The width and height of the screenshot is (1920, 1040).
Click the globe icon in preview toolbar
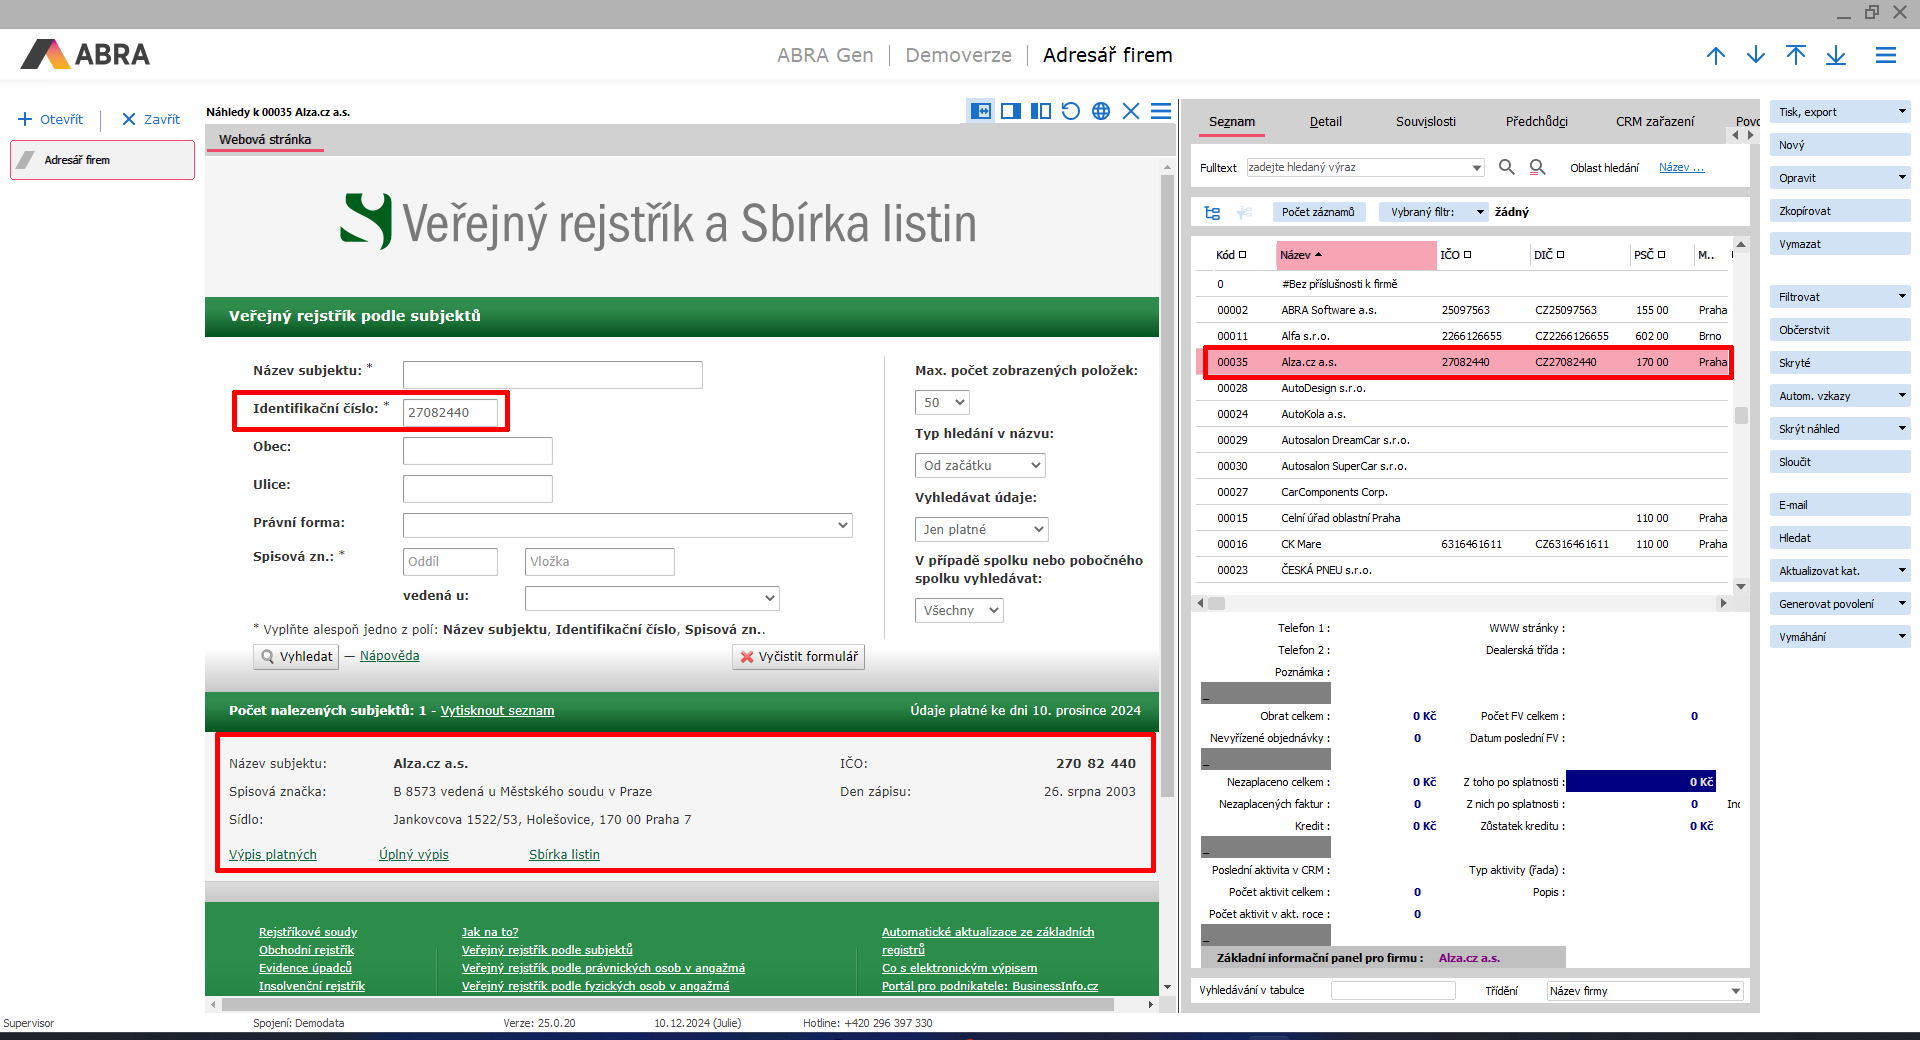pyautogui.click(x=1100, y=111)
